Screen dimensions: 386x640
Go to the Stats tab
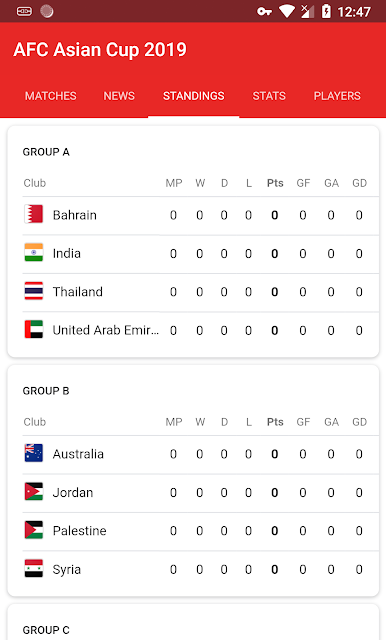pyautogui.click(x=269, y=96)
